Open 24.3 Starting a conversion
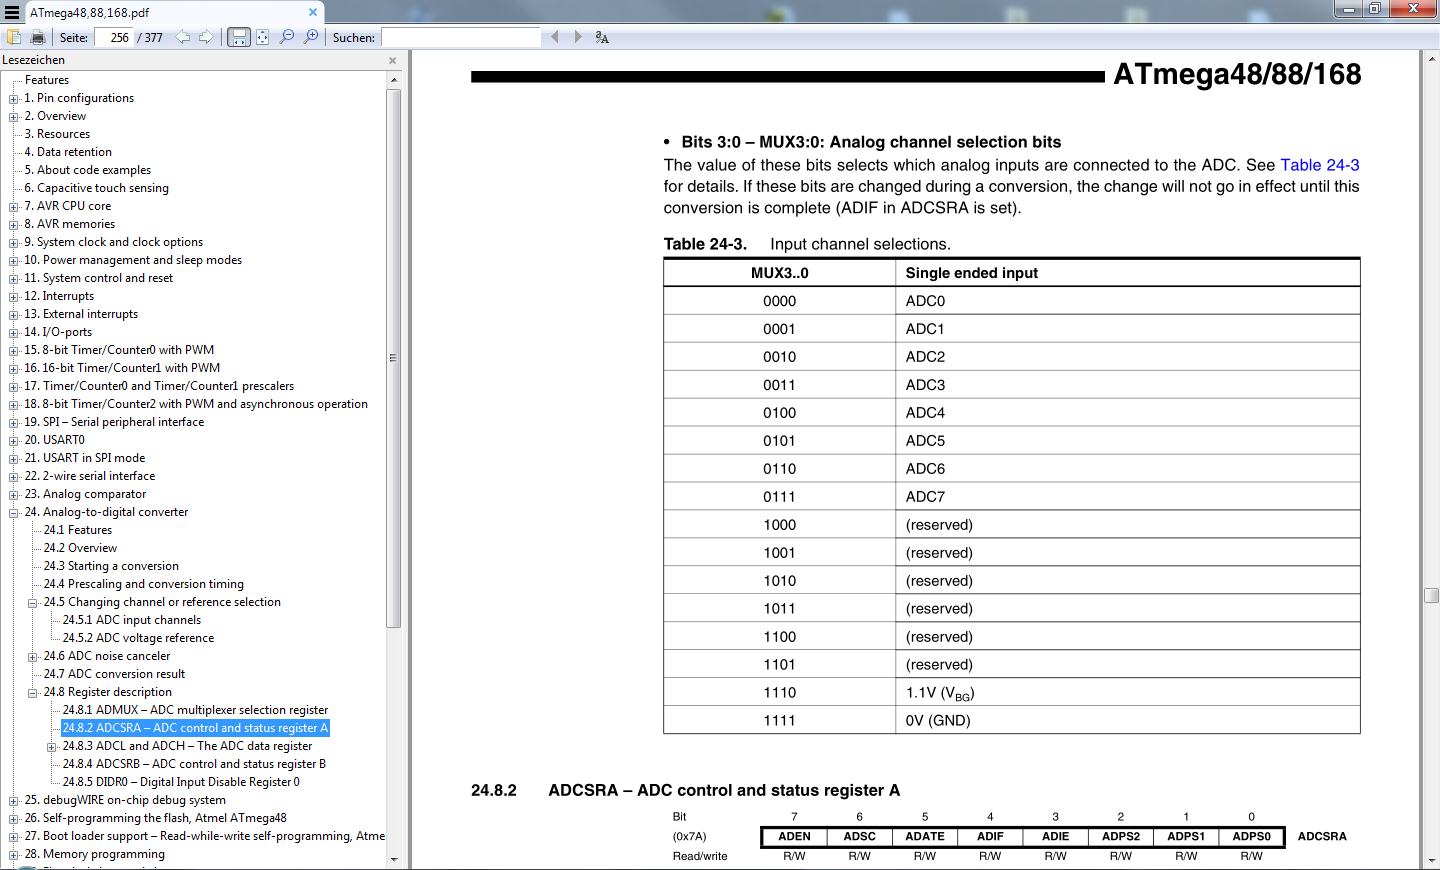This screenshot has height=870, width=1440. 111,566
